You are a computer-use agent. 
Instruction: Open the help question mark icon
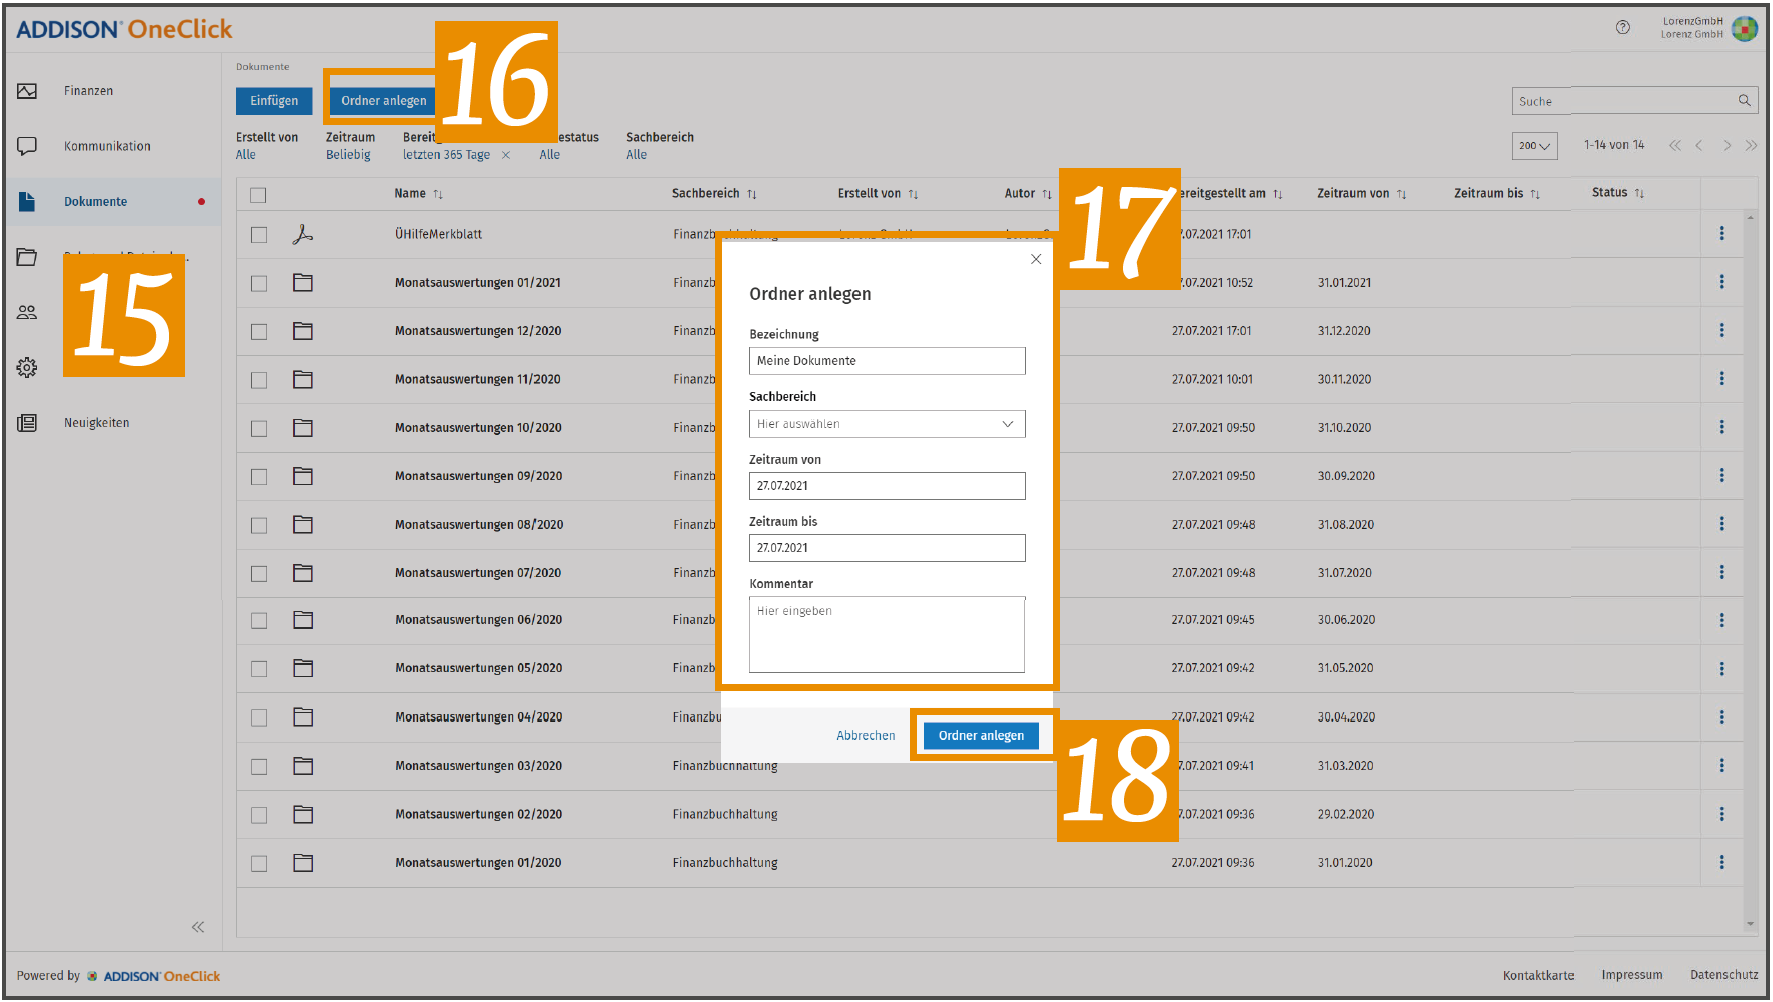1623,27
